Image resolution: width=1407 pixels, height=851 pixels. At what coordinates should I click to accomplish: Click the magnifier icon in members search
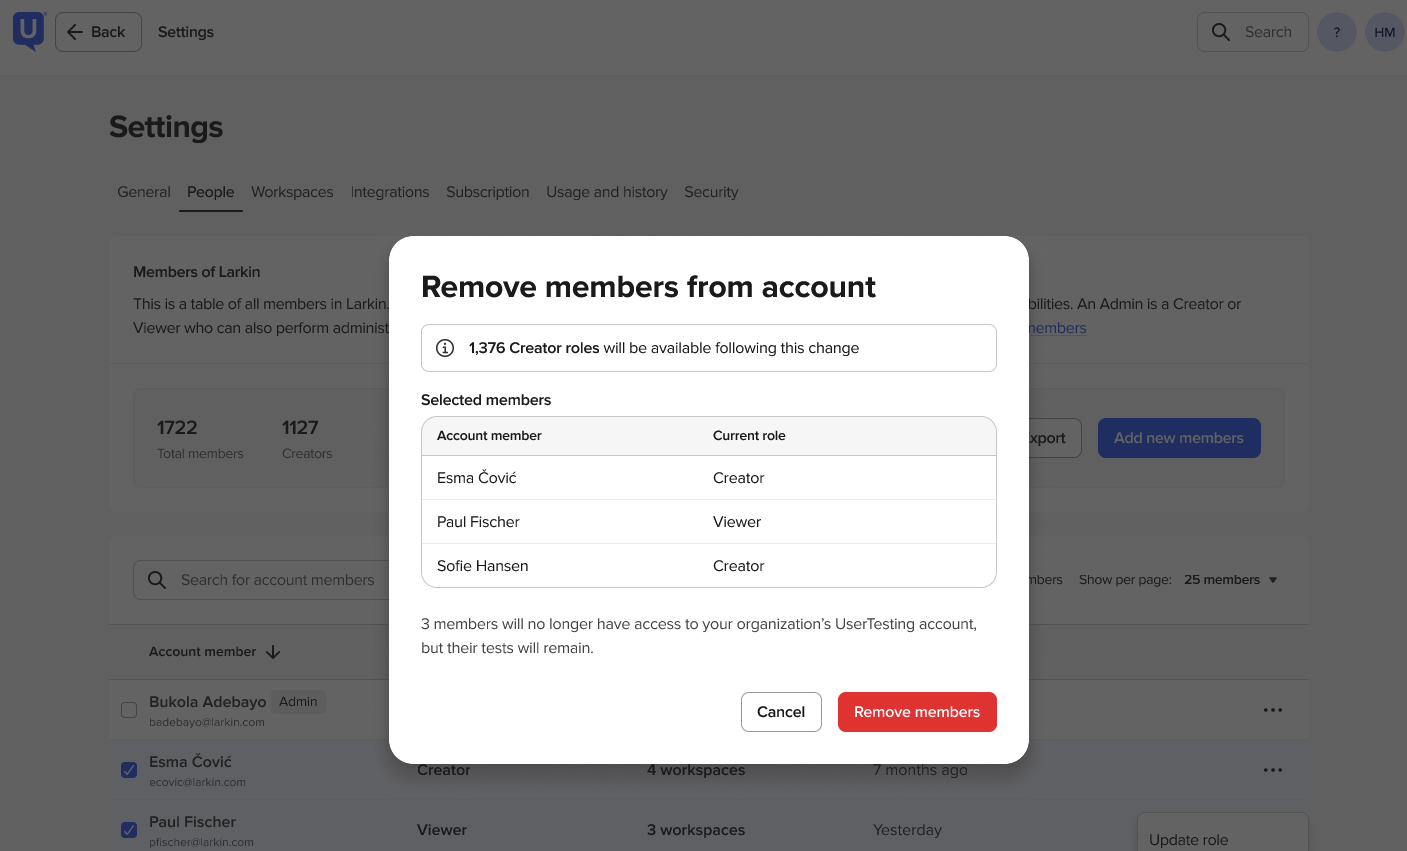pyautogui.click(x=157, y=580)
